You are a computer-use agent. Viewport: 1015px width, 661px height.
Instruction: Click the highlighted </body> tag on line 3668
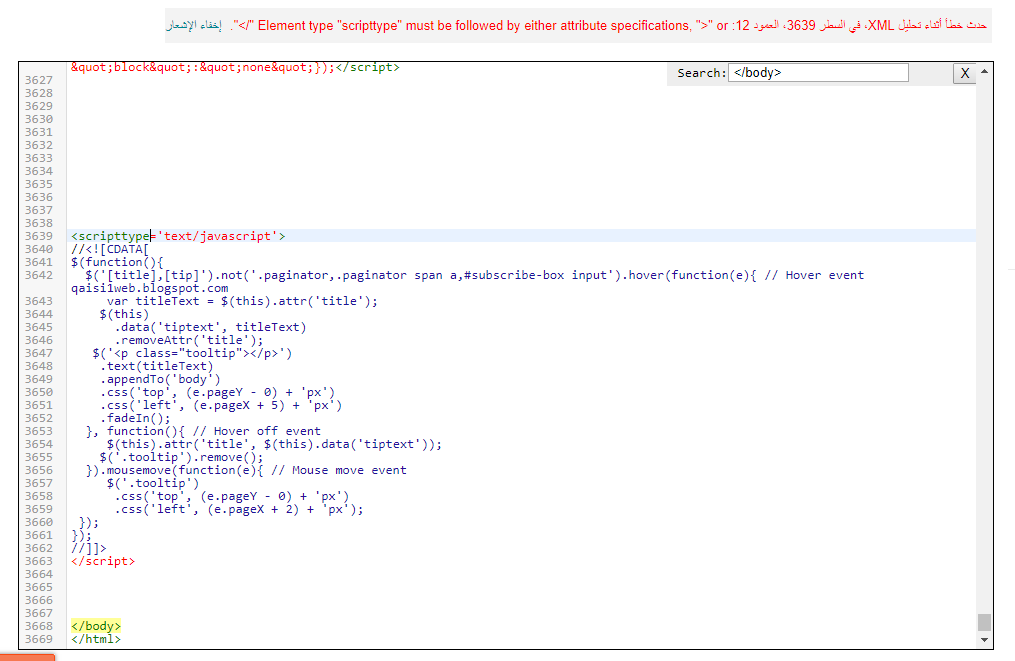click(96, 626)
